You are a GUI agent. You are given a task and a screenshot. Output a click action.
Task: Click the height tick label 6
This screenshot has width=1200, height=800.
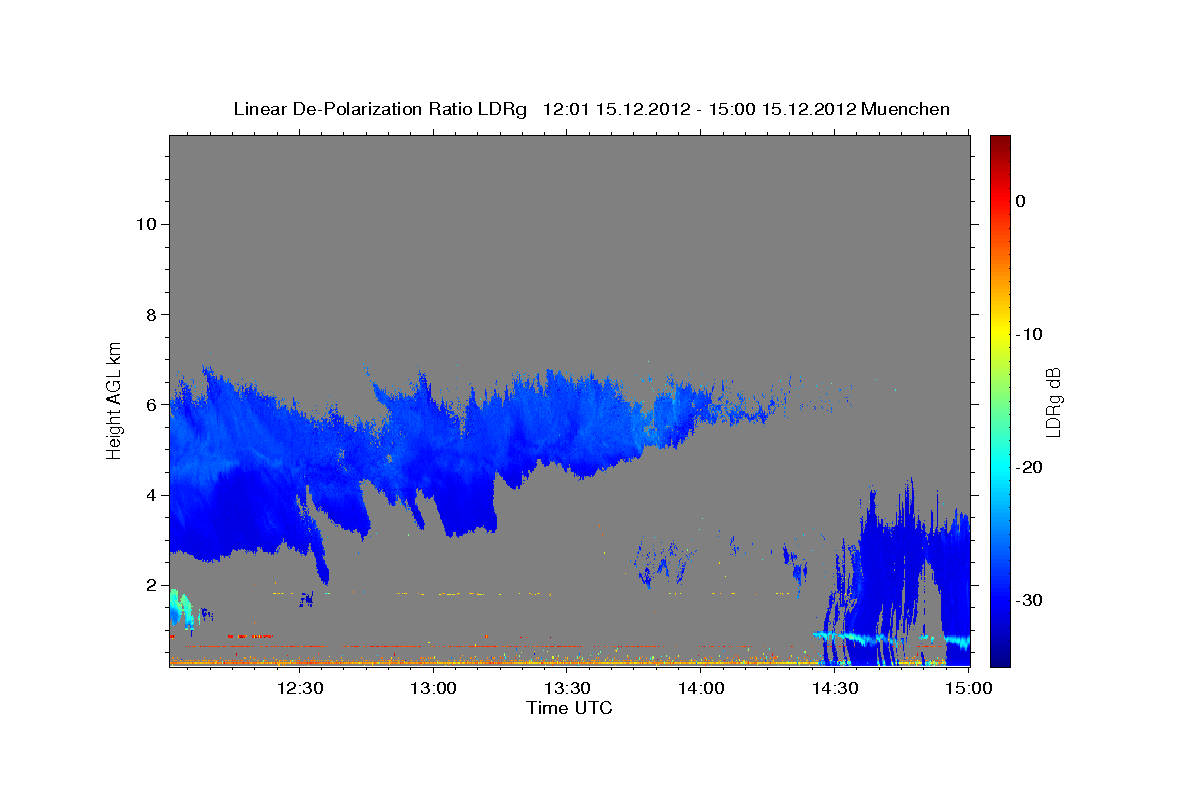[x=151, y=405]
